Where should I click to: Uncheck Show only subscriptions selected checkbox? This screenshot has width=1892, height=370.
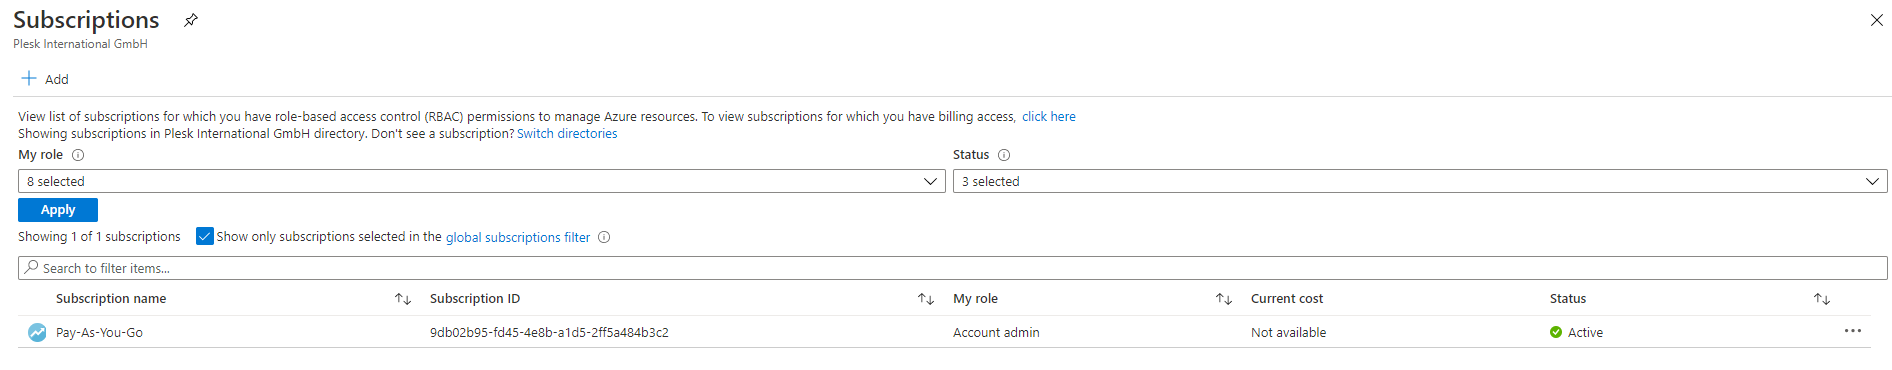coord(205,236)
